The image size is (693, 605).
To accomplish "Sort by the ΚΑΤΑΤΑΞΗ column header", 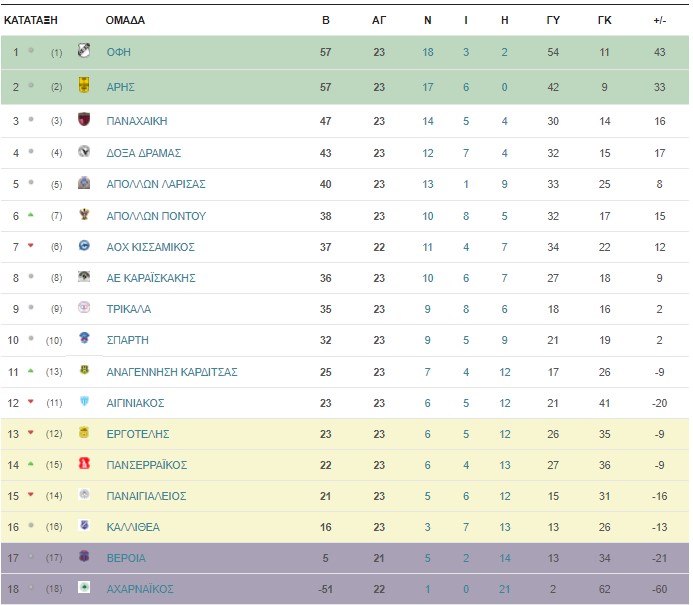I will 30,20.
